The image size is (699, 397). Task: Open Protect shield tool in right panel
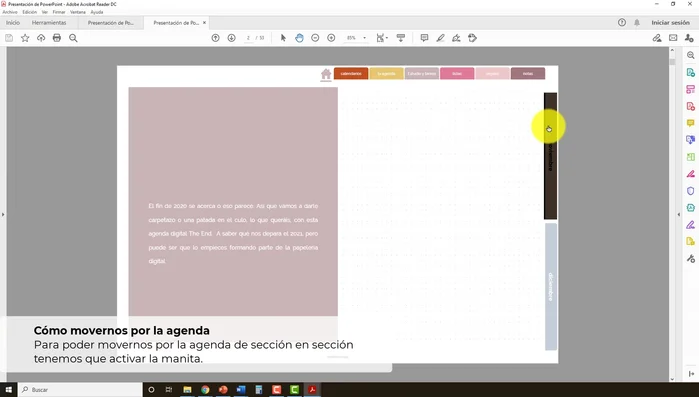(691, 191)
